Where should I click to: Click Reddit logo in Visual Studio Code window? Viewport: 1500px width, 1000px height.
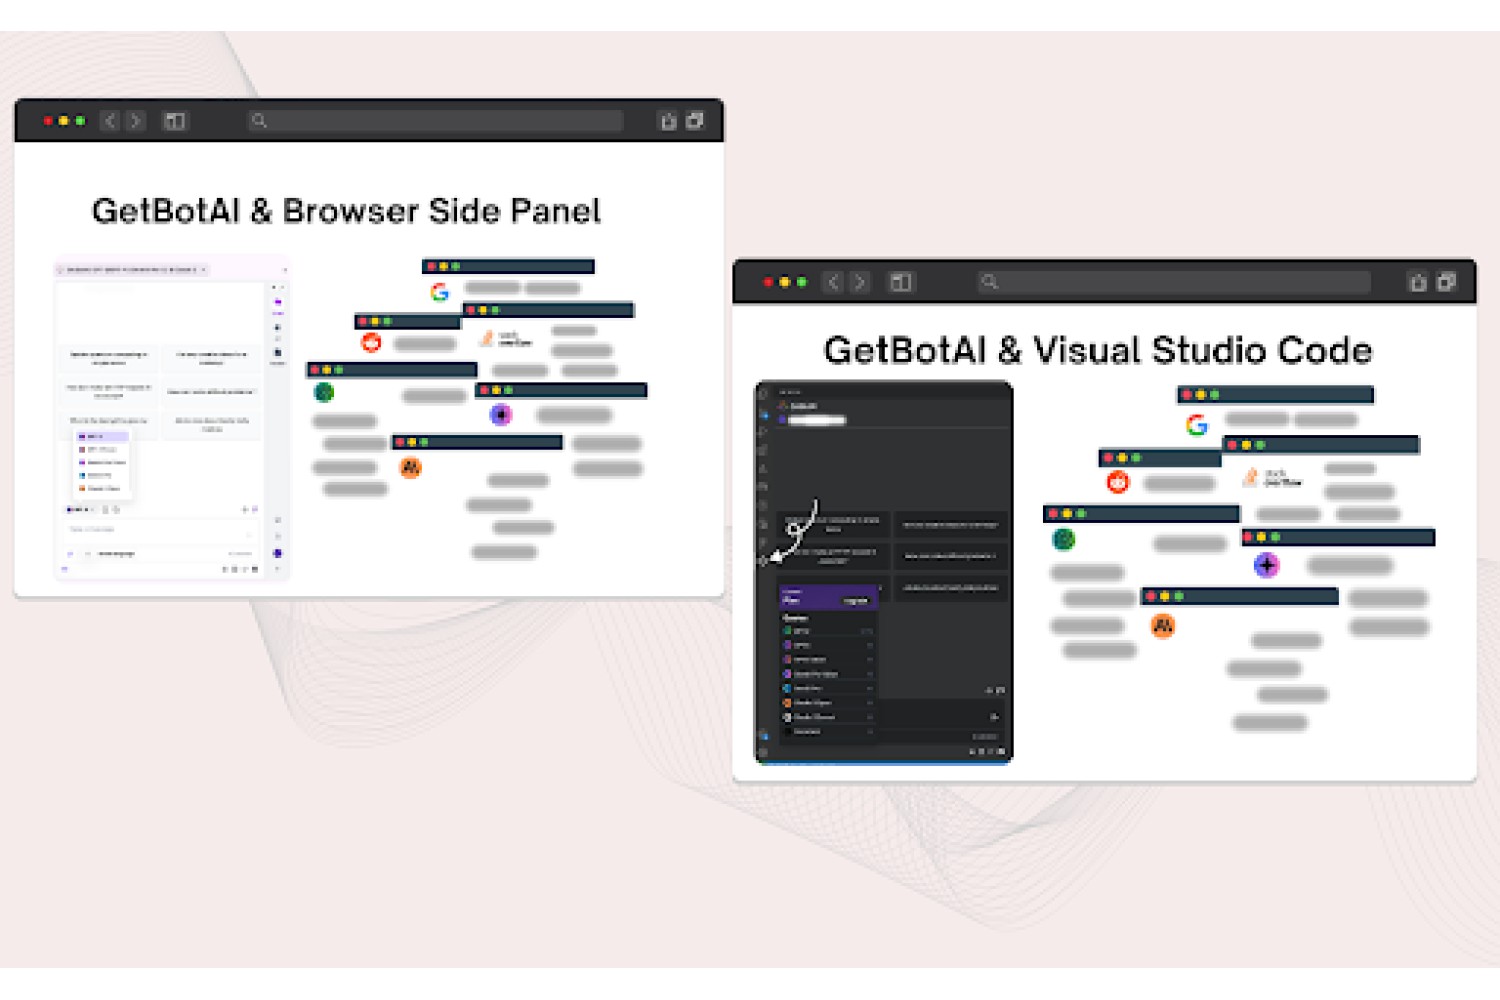click(1118, 482)
